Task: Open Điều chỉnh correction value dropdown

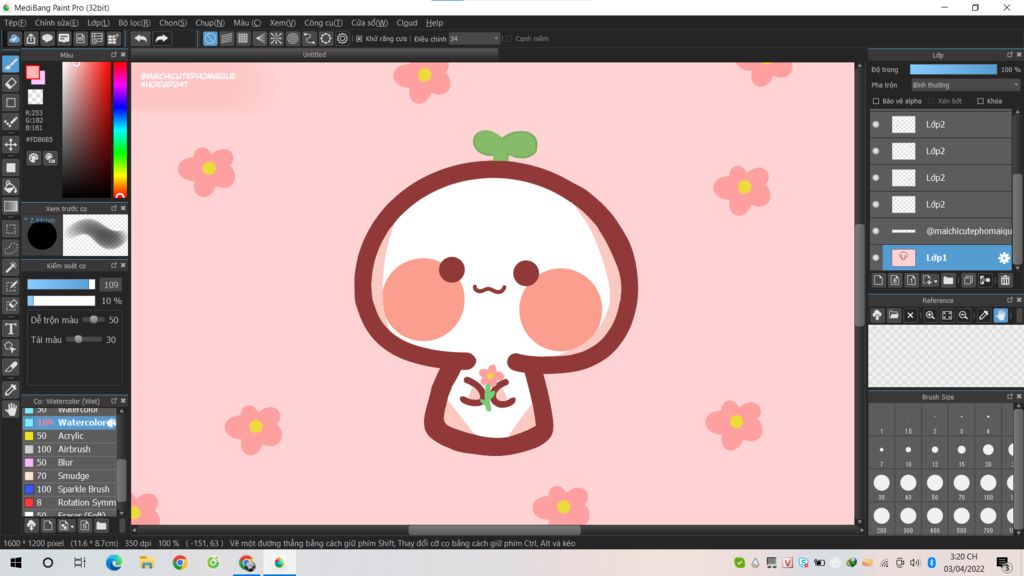Action: pos(474,39)
